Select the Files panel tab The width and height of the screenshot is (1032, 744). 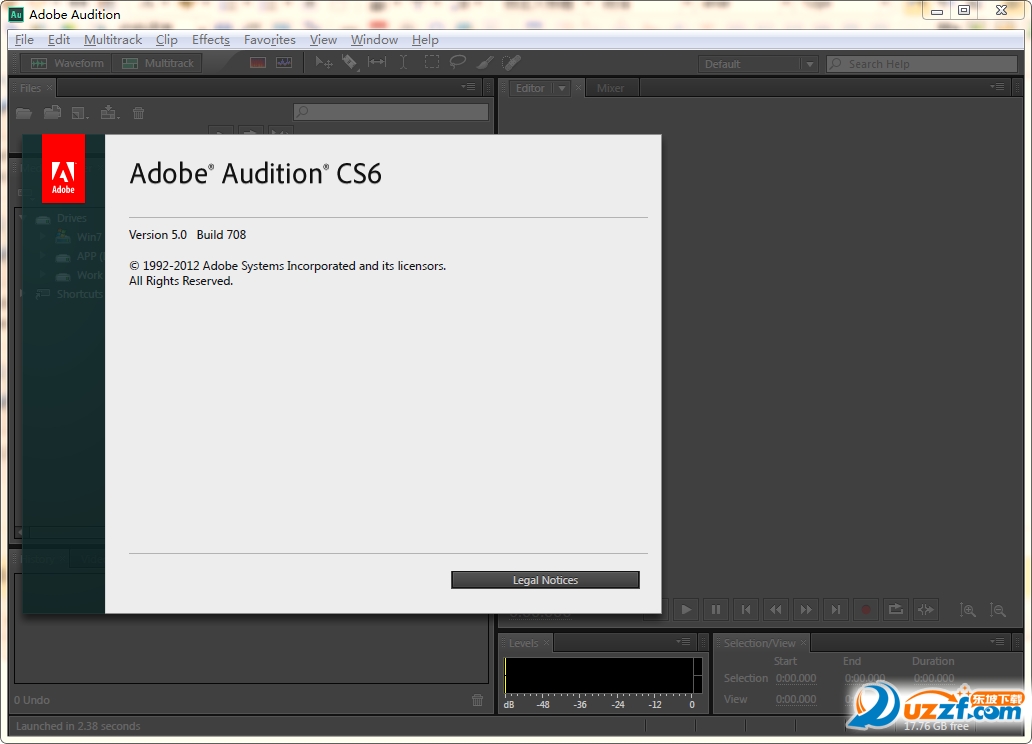click(x=30, y=88)
